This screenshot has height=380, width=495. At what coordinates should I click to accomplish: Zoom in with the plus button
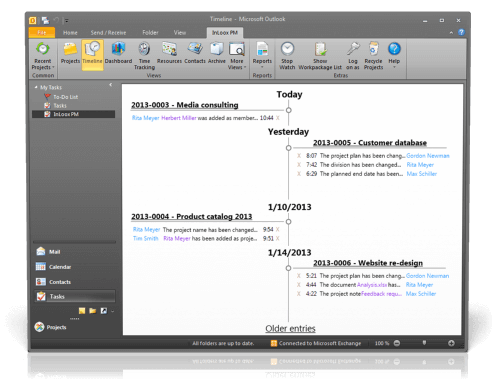[451, 343]
